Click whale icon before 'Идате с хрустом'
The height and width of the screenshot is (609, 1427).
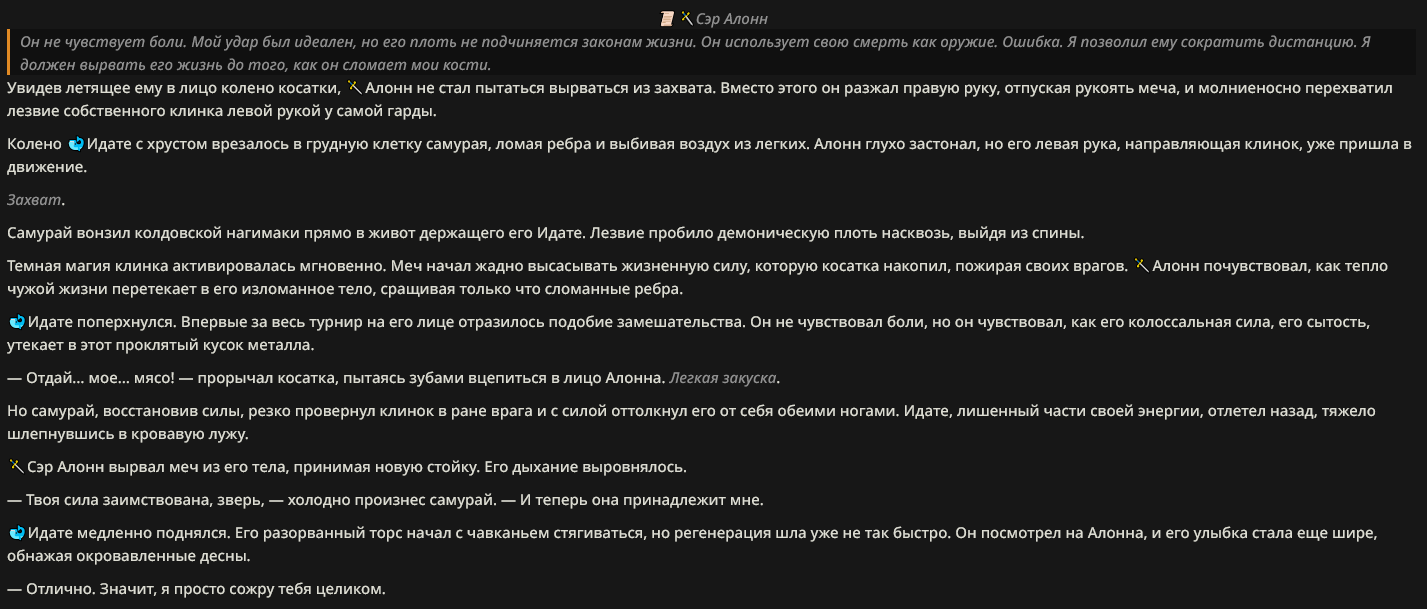coord(76,144)
